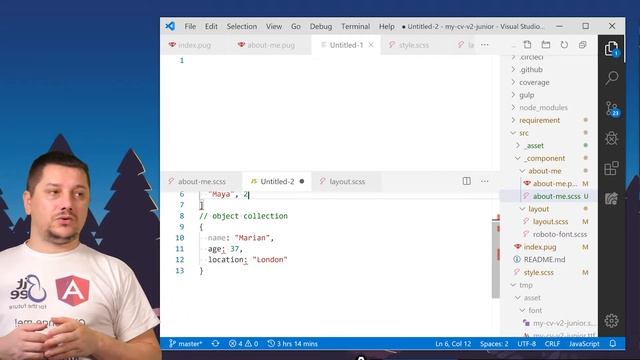Open the Debug view in activity bar

point(611,138)
